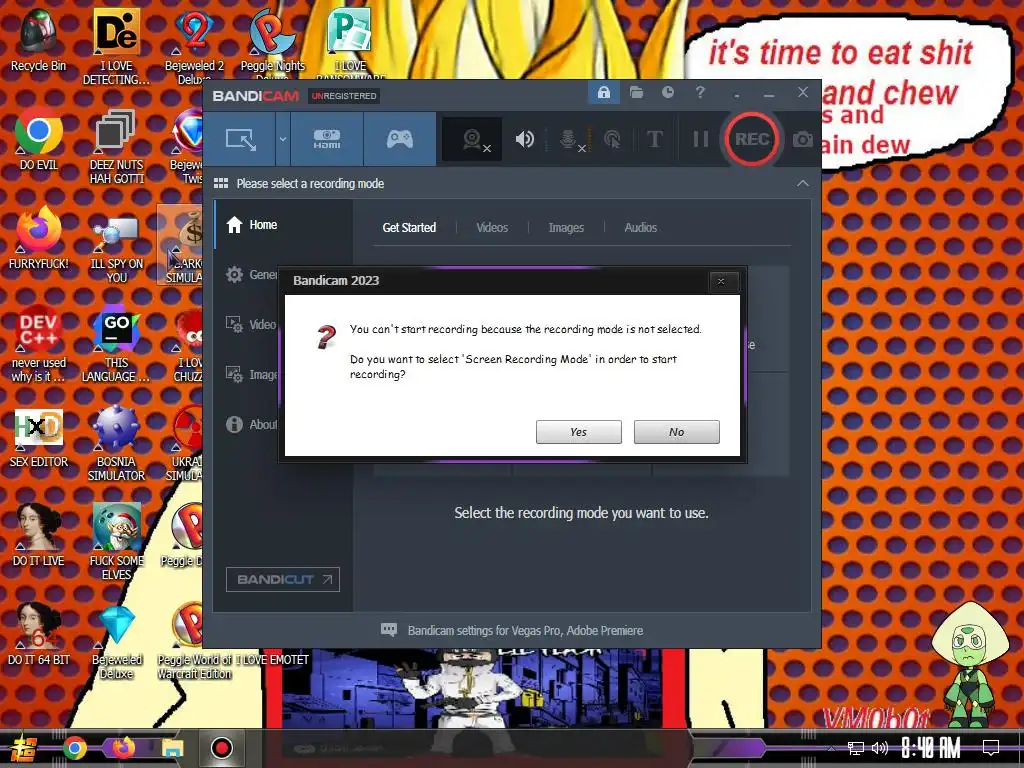Select the BOSNIA SIMULATOR desktop icon

(x=116, y=443)
